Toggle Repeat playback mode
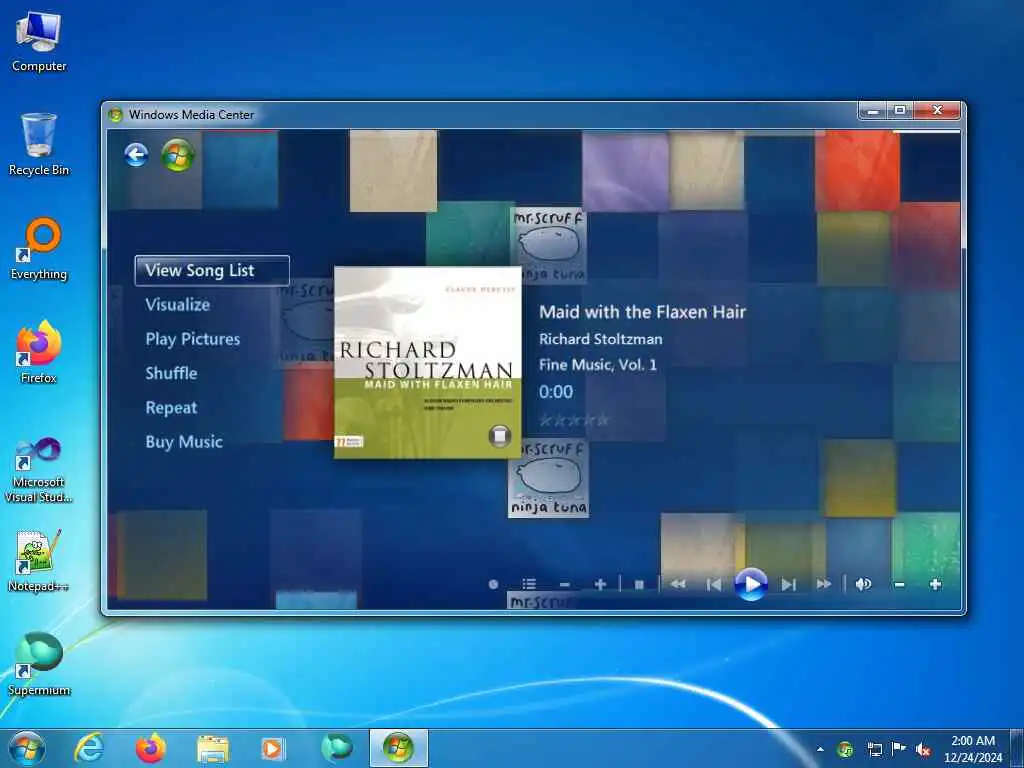Image resolution: width=1024 pixels, height=768 pixels. point(171,408)
